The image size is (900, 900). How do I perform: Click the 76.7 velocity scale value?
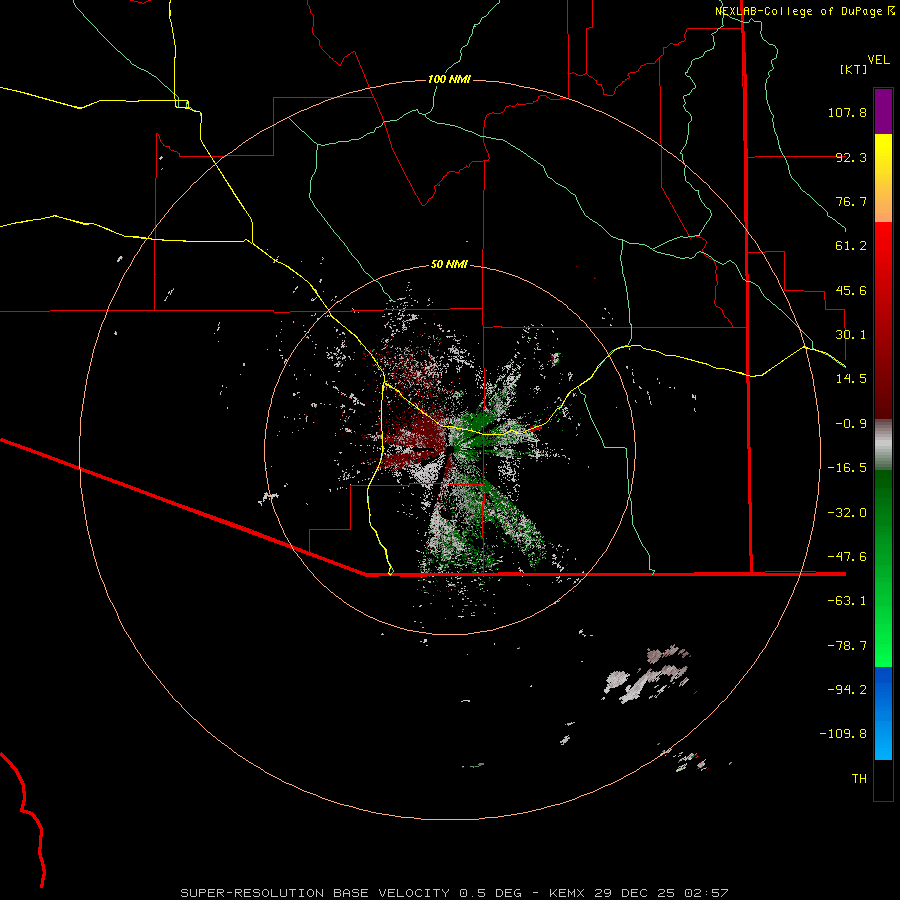tap(851, 201)
